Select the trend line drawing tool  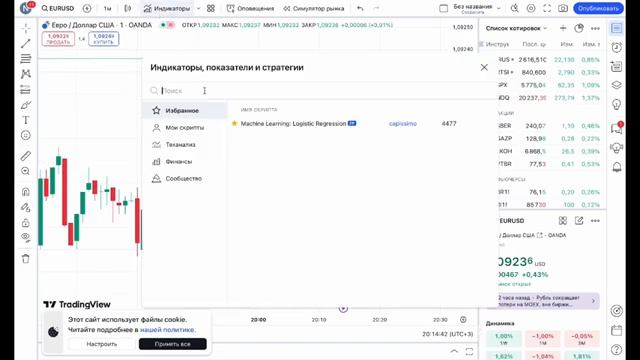click(x=26, y=43)
